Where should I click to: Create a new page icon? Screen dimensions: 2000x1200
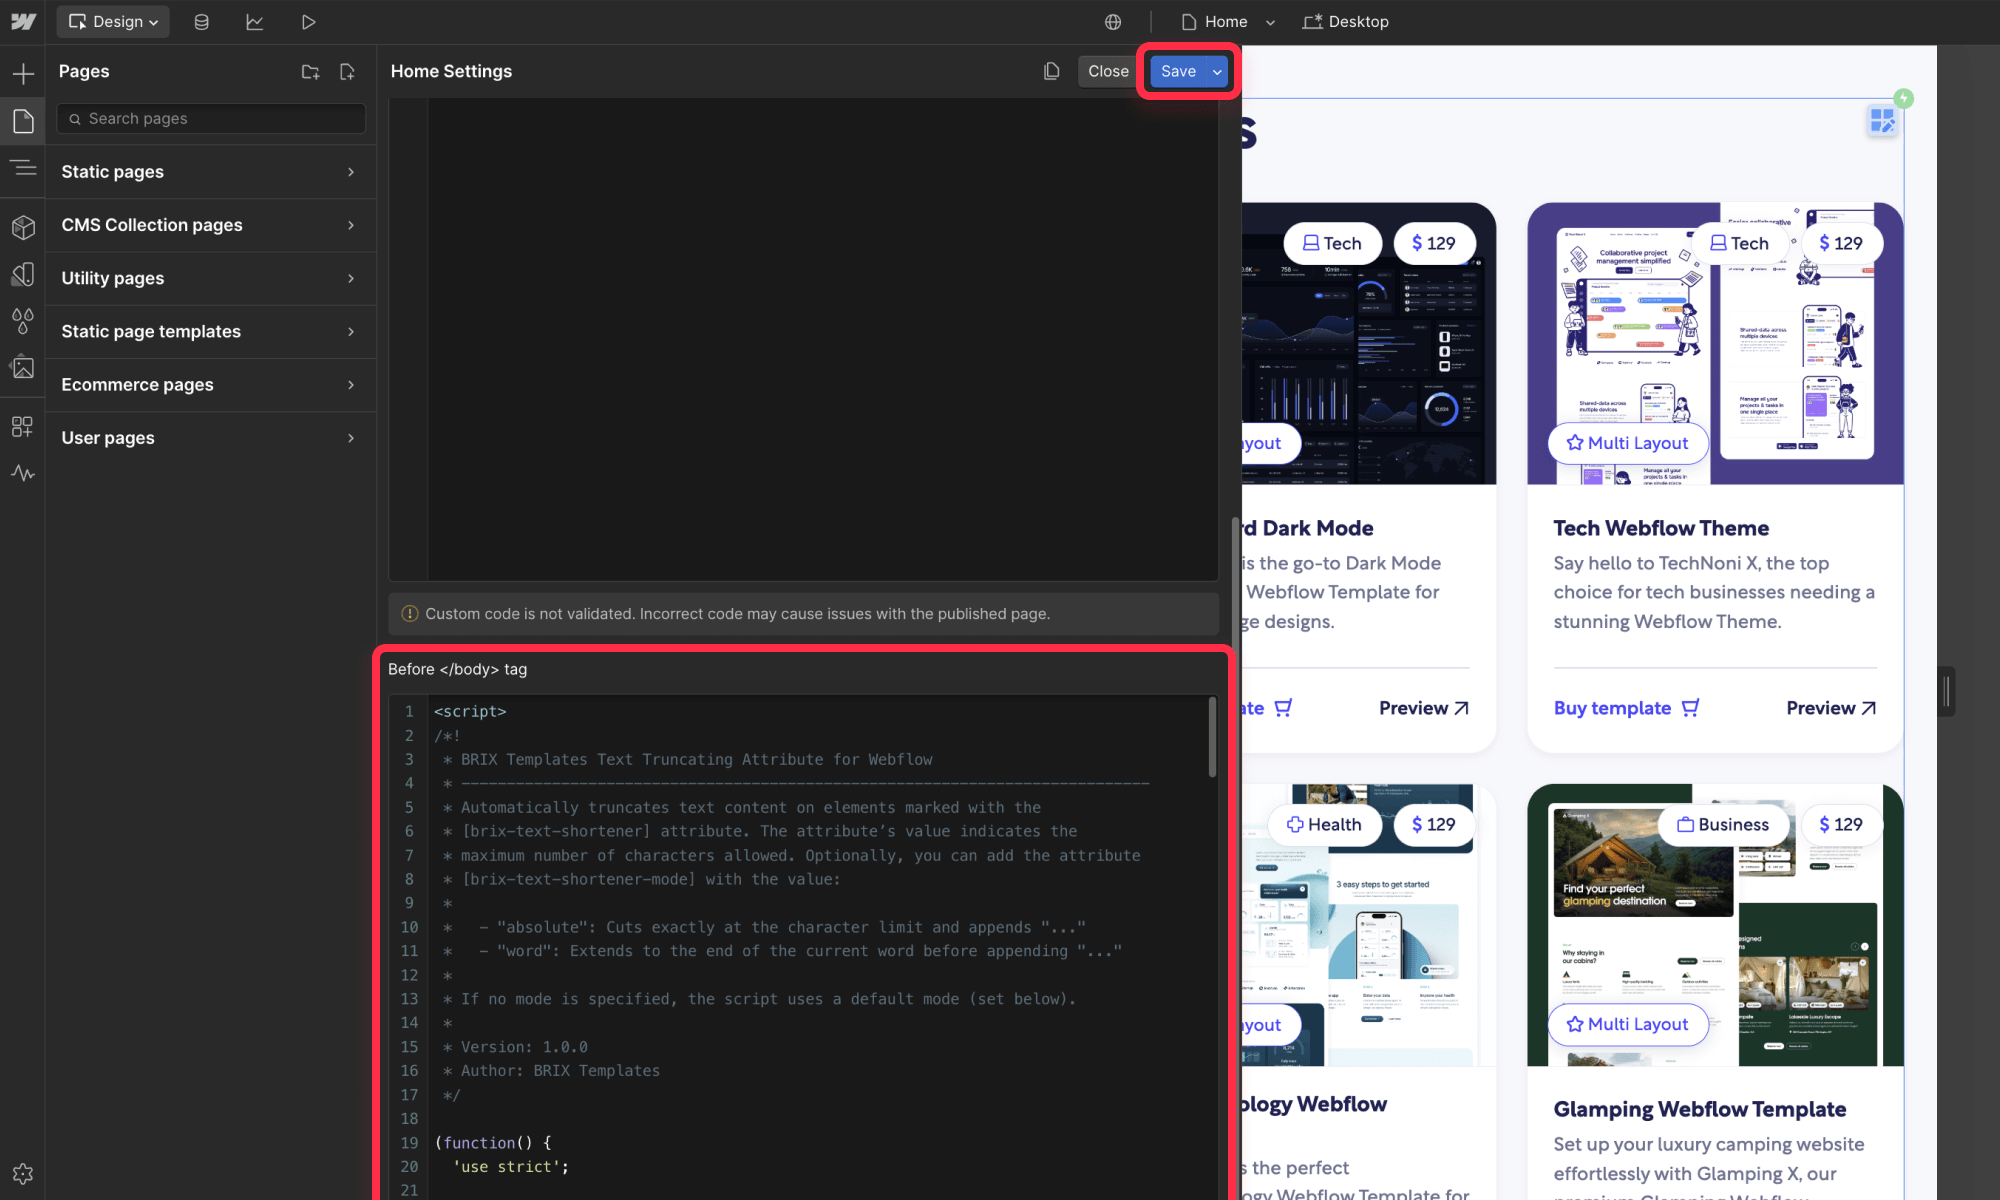tap(347, 71)
